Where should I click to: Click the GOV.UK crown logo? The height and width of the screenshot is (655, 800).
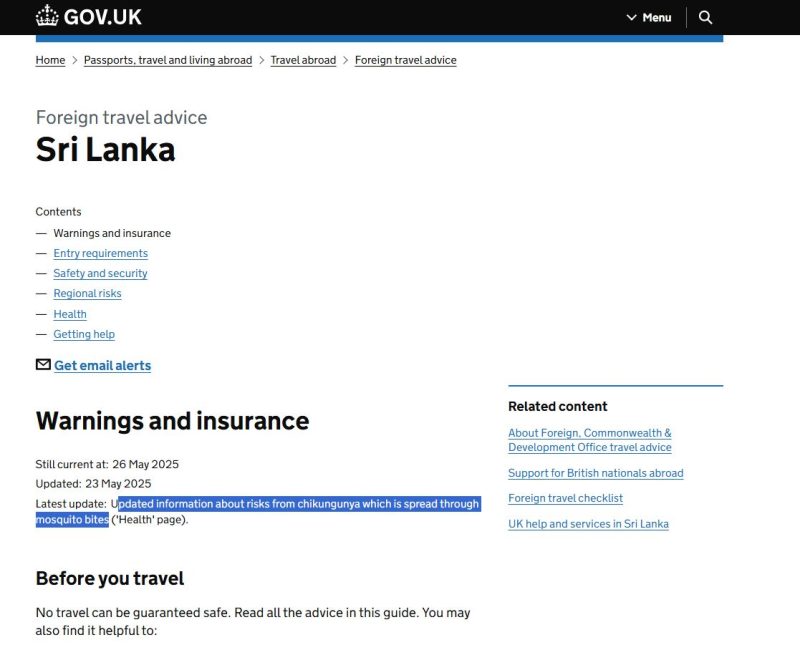pyautogui.click(x=47, y=16)
